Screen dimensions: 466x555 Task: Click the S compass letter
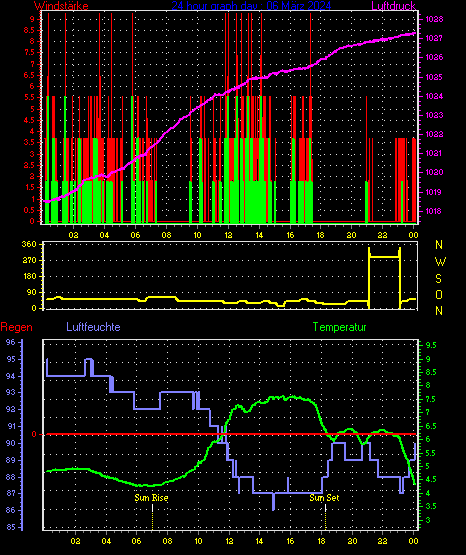pyautogui.click(x=438, y=279)
